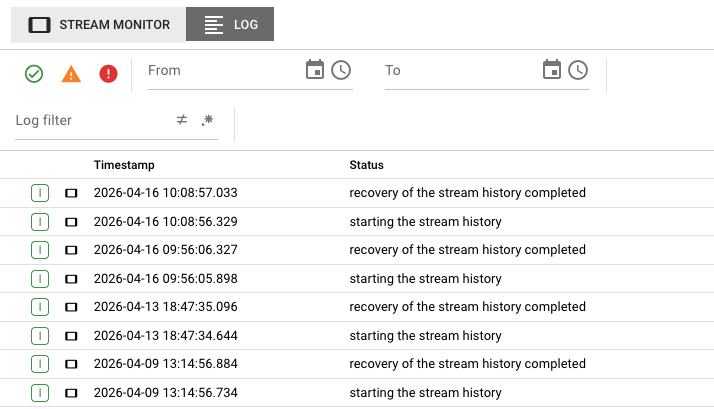Click status text of the 13:14:56.734 entry
Screen dimensions: 714x409
[x=425, y=392]
